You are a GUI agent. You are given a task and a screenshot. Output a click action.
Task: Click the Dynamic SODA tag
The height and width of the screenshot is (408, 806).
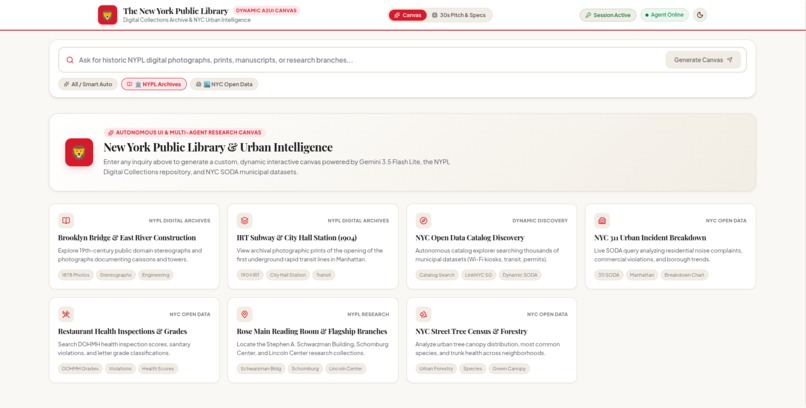(x=520, y=275)
